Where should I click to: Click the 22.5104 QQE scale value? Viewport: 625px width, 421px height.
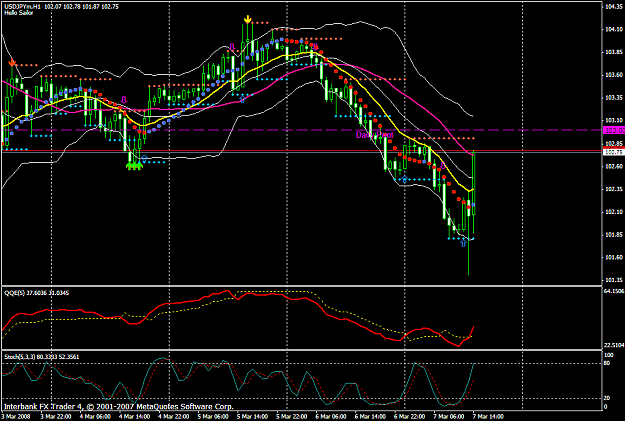(x=614, y=345)
